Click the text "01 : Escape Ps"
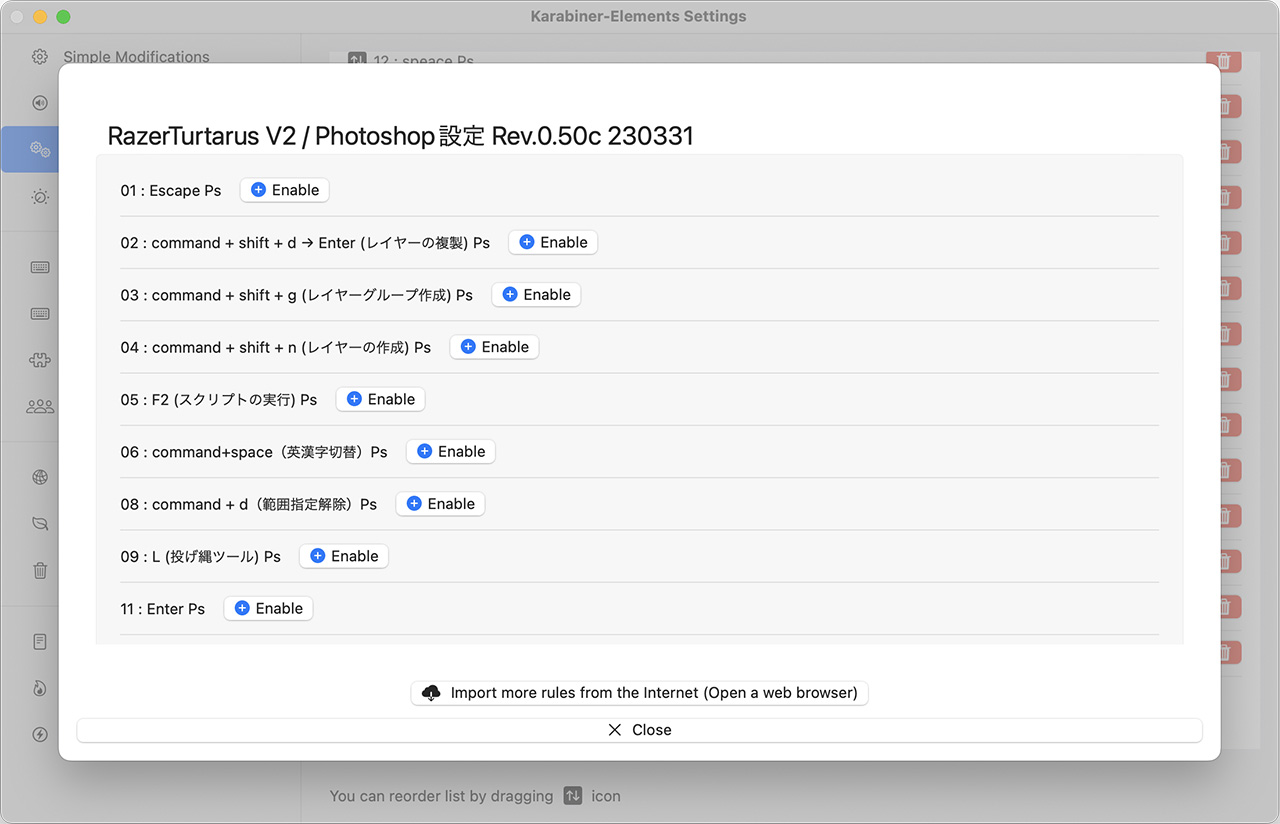 (171, 190)
